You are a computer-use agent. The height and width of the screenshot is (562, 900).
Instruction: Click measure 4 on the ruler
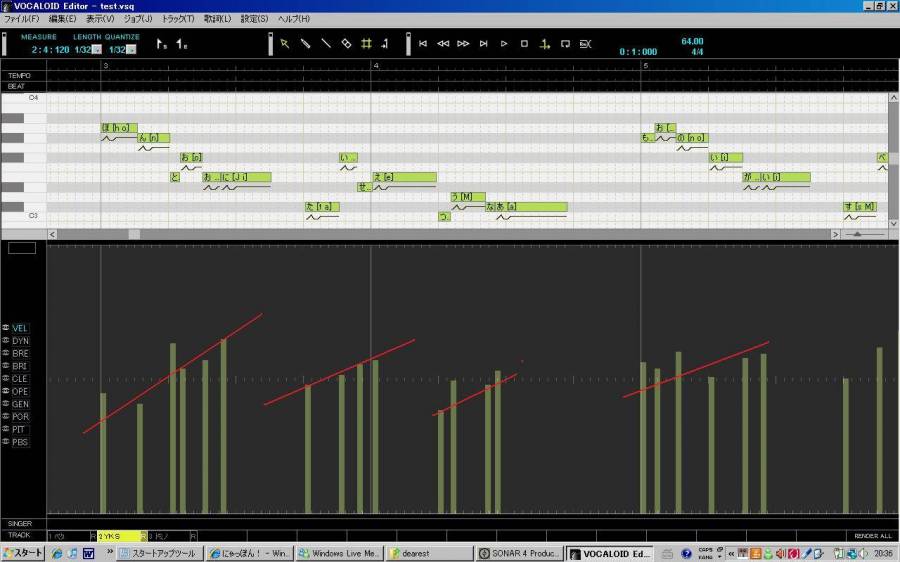point(376,65)
